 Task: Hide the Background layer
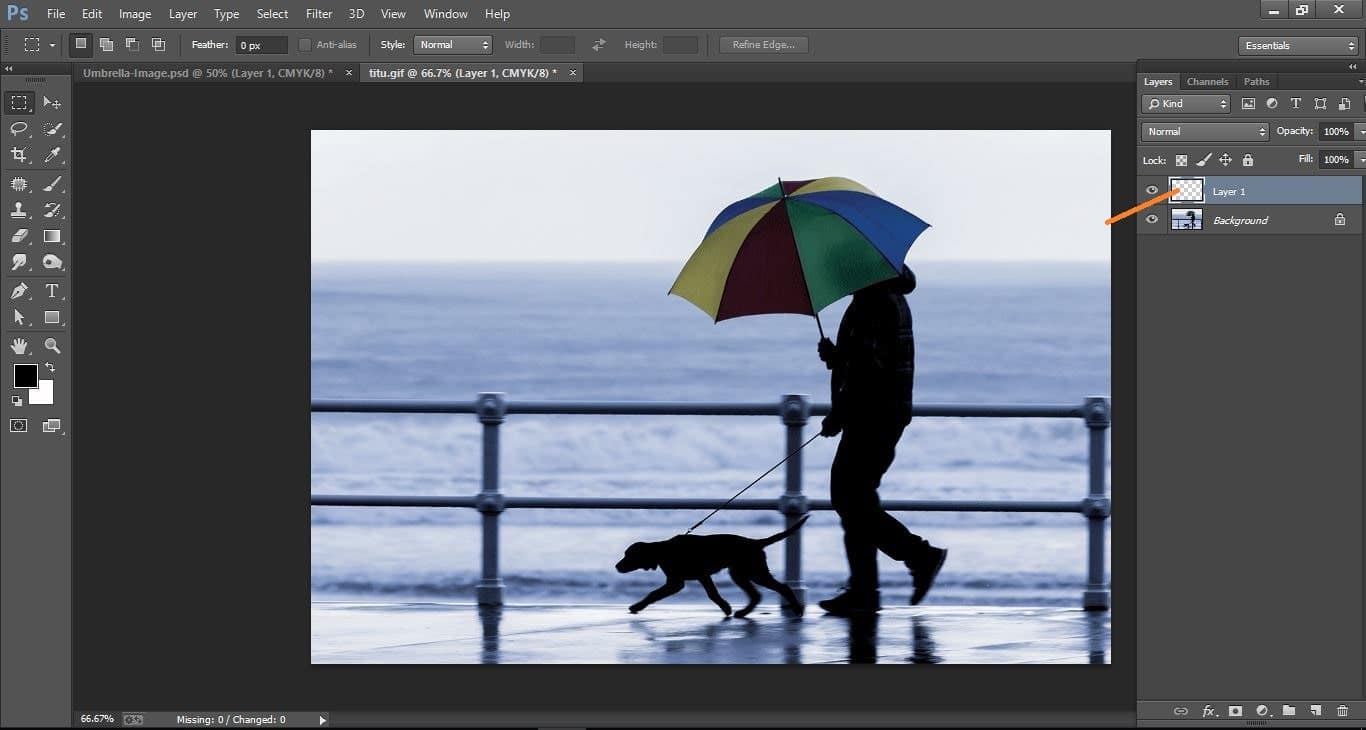point(1152,219)
